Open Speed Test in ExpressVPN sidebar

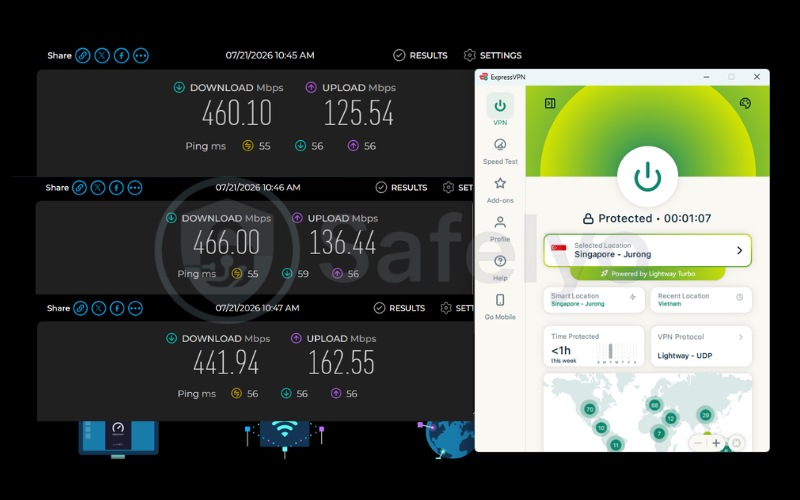tap(500, 152)
